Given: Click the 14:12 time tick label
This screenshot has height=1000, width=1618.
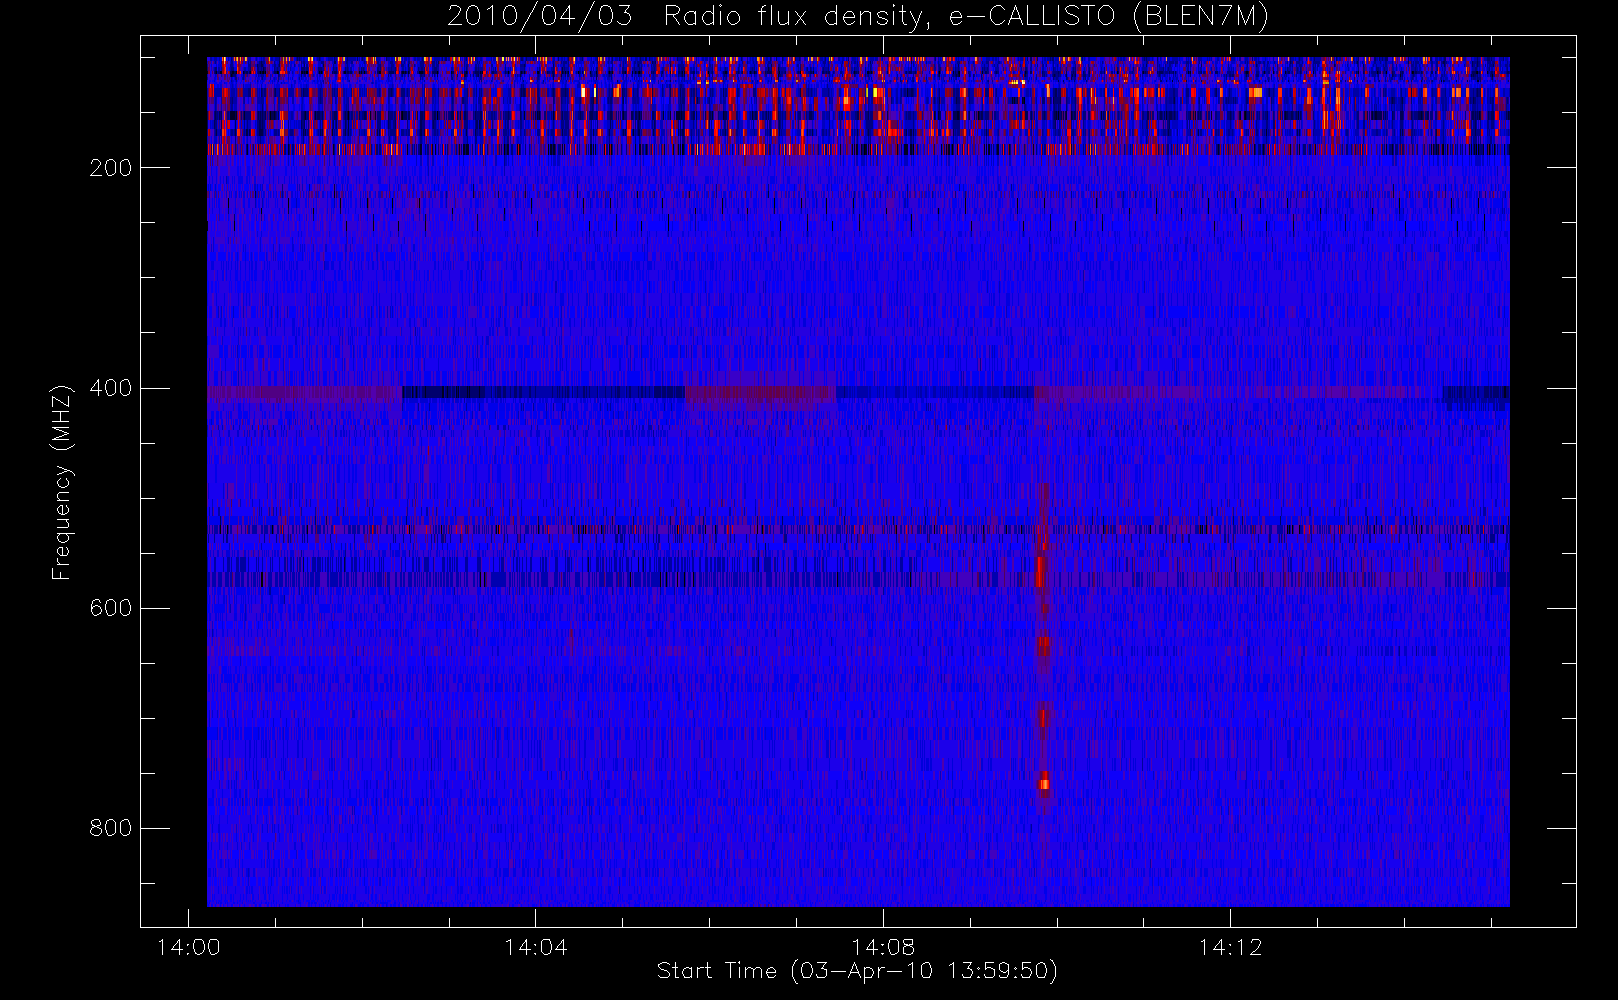Looking at the screenshot, I should tap(1230, 946).
